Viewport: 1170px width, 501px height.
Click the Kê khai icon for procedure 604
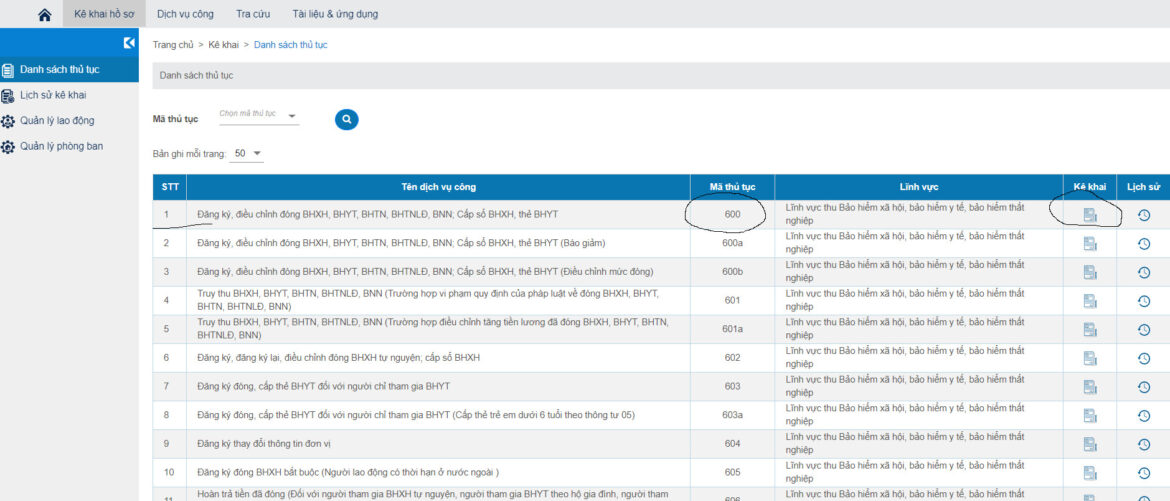click(x=1090, y=443)
